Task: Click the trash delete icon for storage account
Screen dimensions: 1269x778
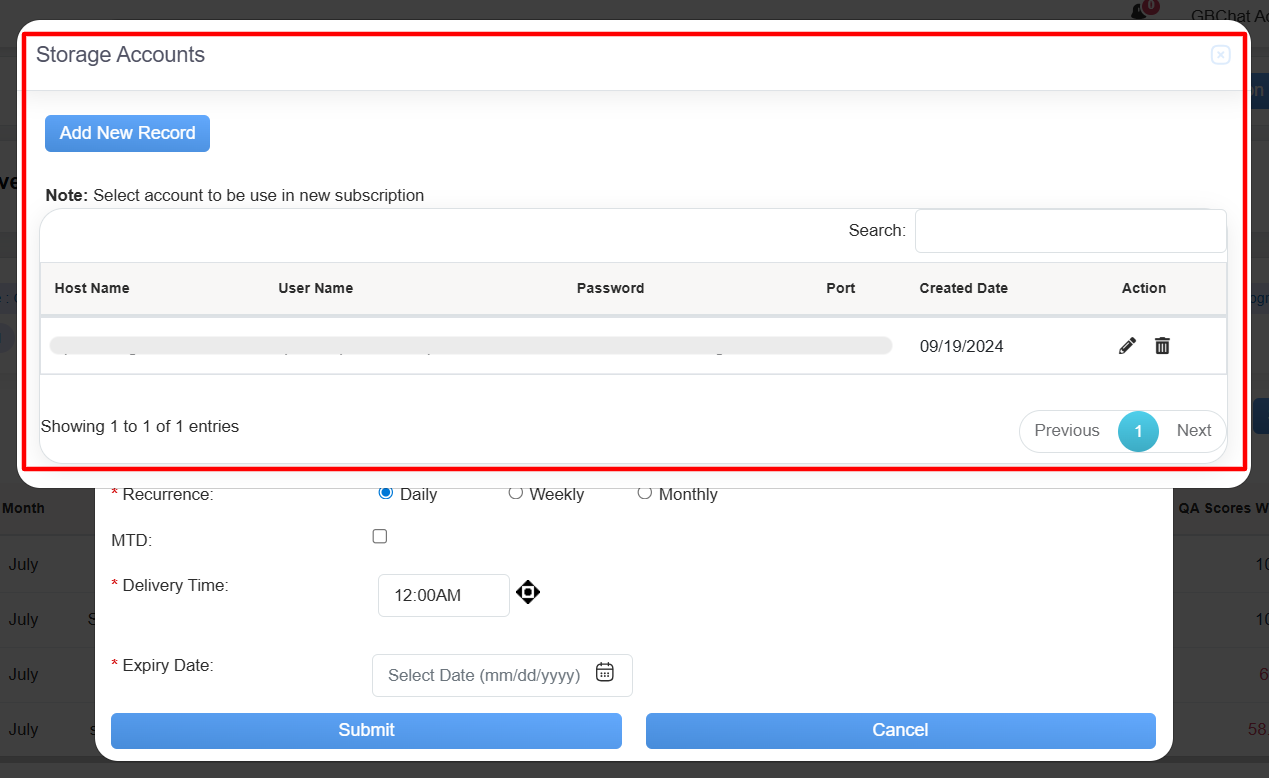Action: coord(1162,346)
